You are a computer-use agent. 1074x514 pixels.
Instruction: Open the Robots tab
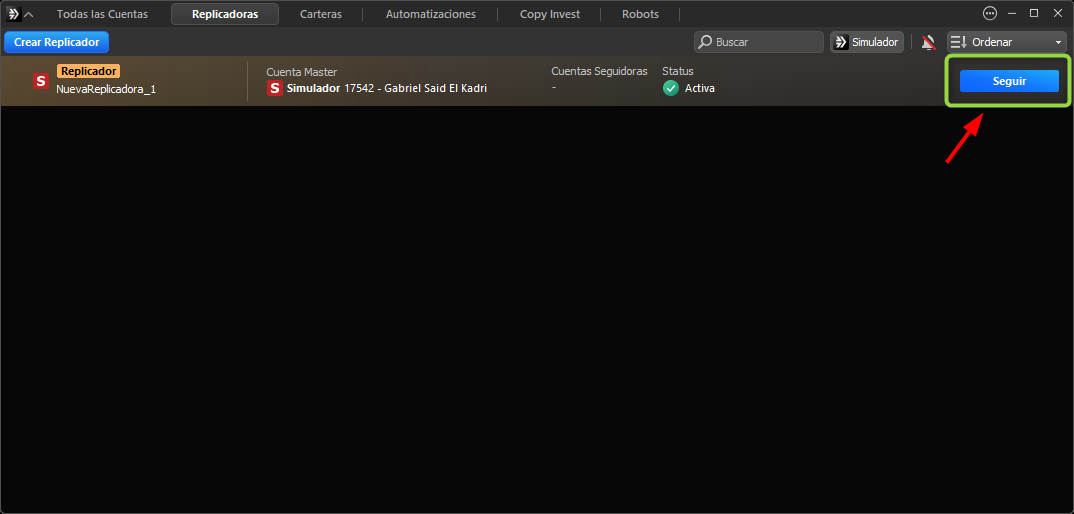click(x=640, y=14)
